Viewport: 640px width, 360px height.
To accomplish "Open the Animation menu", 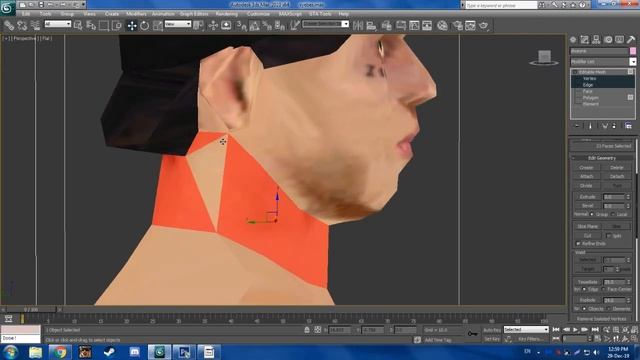I will click(x=163, y=14).
